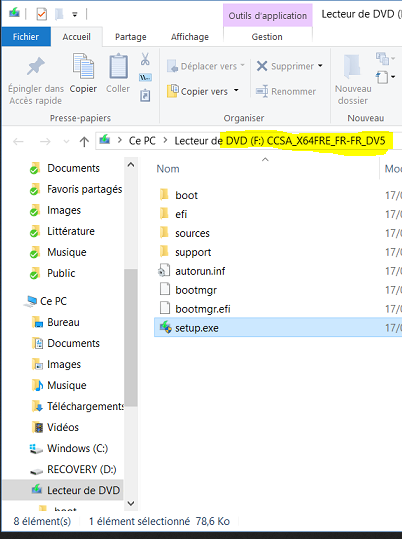Expand the Supprimer dropdown arrow

(x=320, y=66)
